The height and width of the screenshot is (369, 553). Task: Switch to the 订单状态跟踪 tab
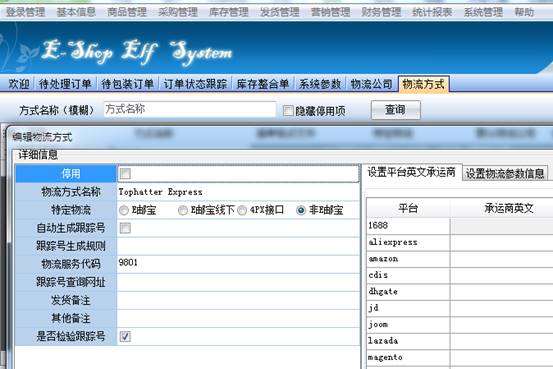(x=195, y=84)
